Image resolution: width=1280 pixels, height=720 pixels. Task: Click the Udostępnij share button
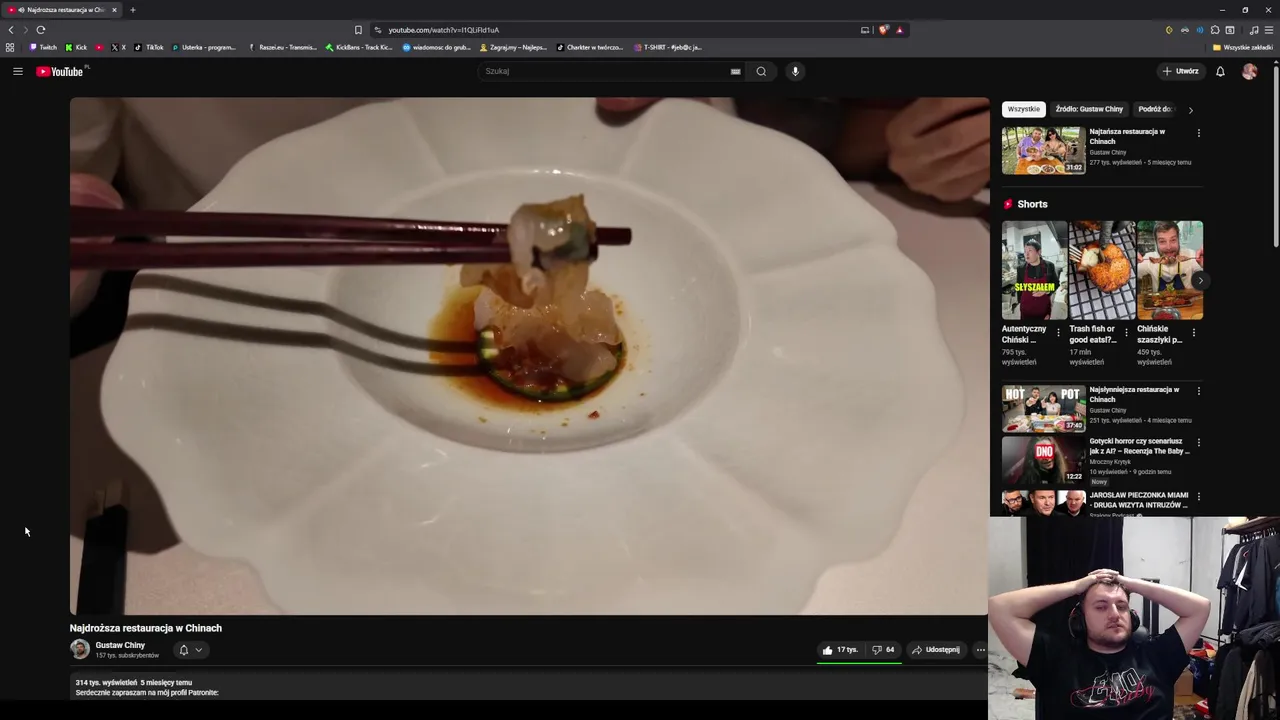tap(935, 650)
